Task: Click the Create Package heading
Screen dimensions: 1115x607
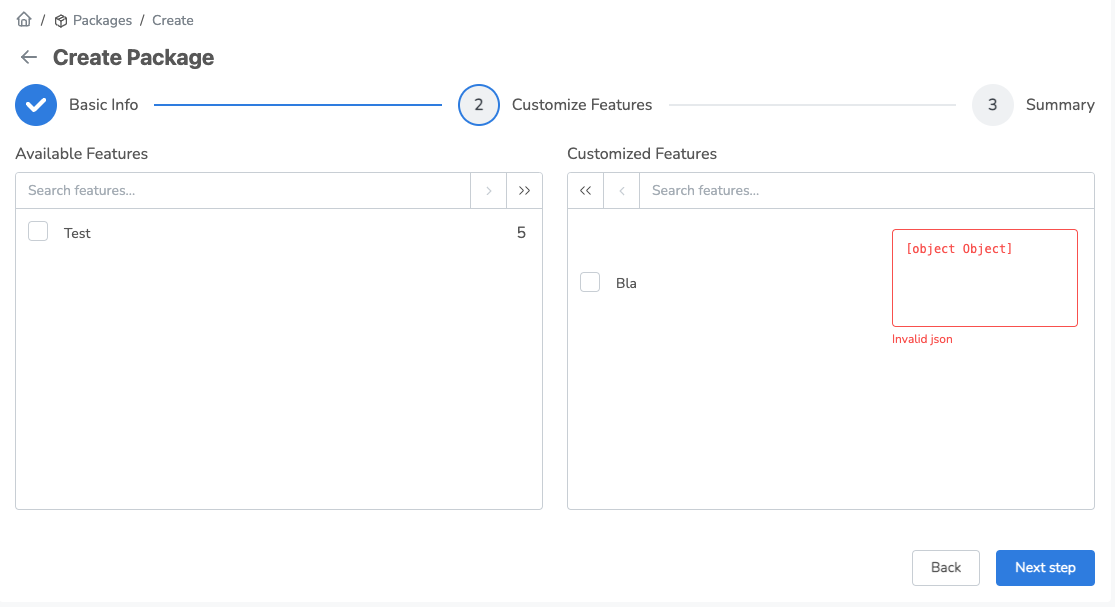Action: [x=133, y=58]
